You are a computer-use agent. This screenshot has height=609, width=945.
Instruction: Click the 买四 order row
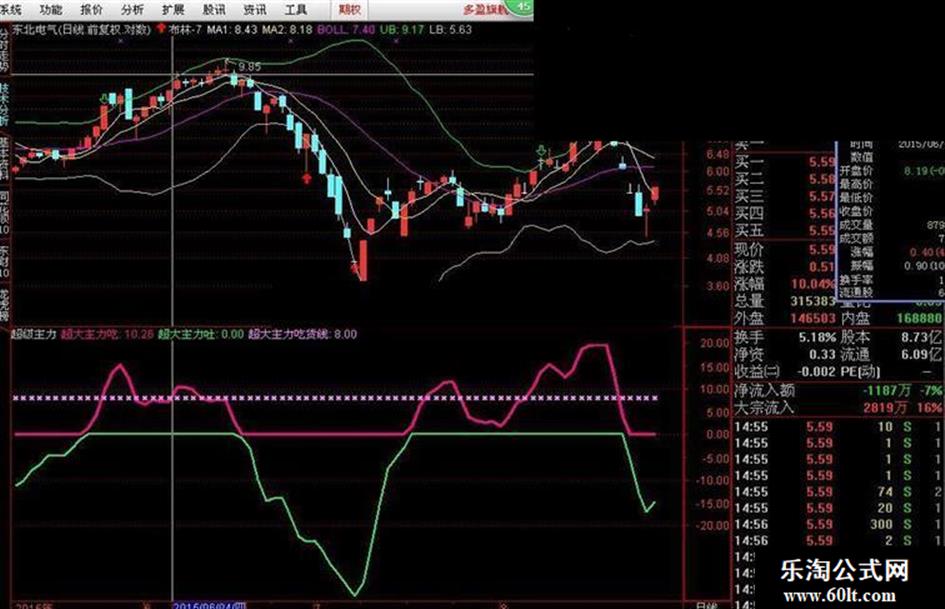(785, 213)
